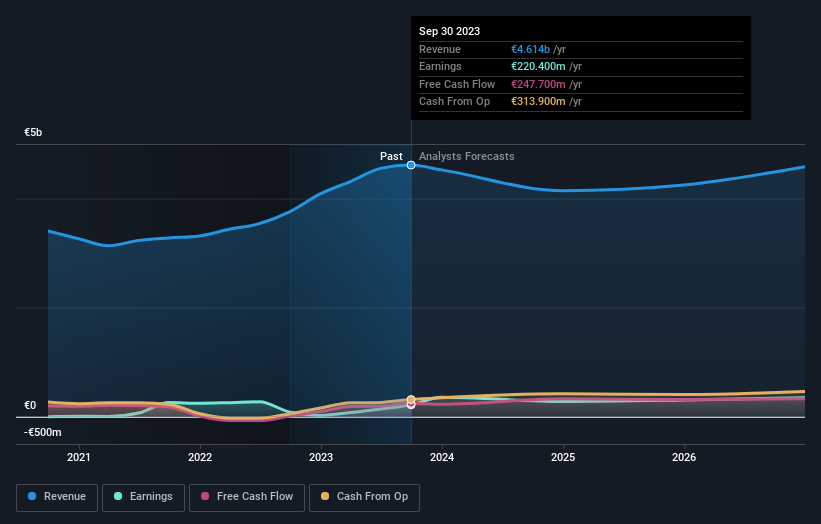Click the €0 y-axis label
Image resolution: width=821 pixels, height=524 pixels.
[30, 406]
